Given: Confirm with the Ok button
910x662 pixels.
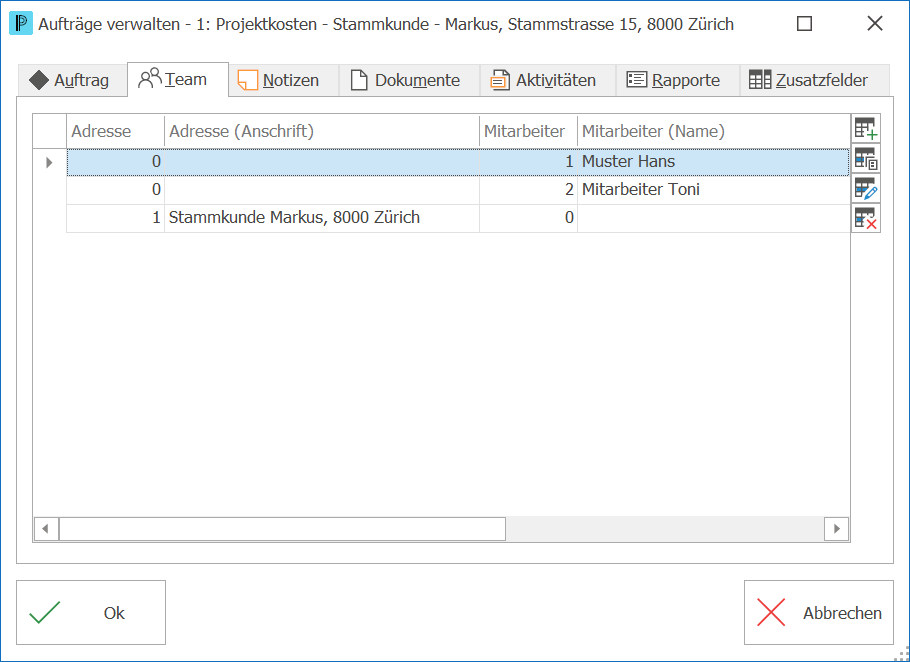Looking at the screenshot, I should pos(91,613).
